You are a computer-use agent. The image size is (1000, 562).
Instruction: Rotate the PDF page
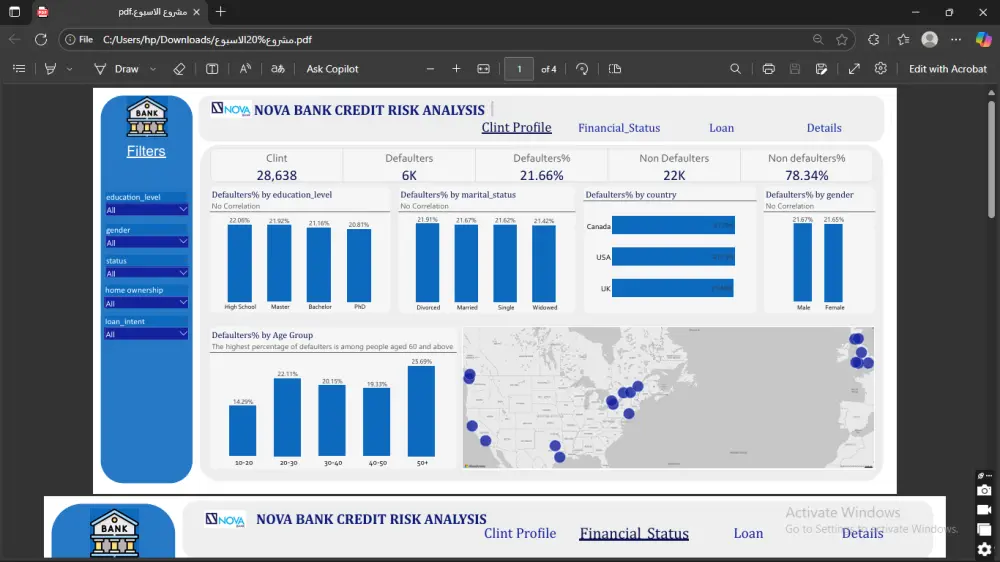tap(582, 69)
